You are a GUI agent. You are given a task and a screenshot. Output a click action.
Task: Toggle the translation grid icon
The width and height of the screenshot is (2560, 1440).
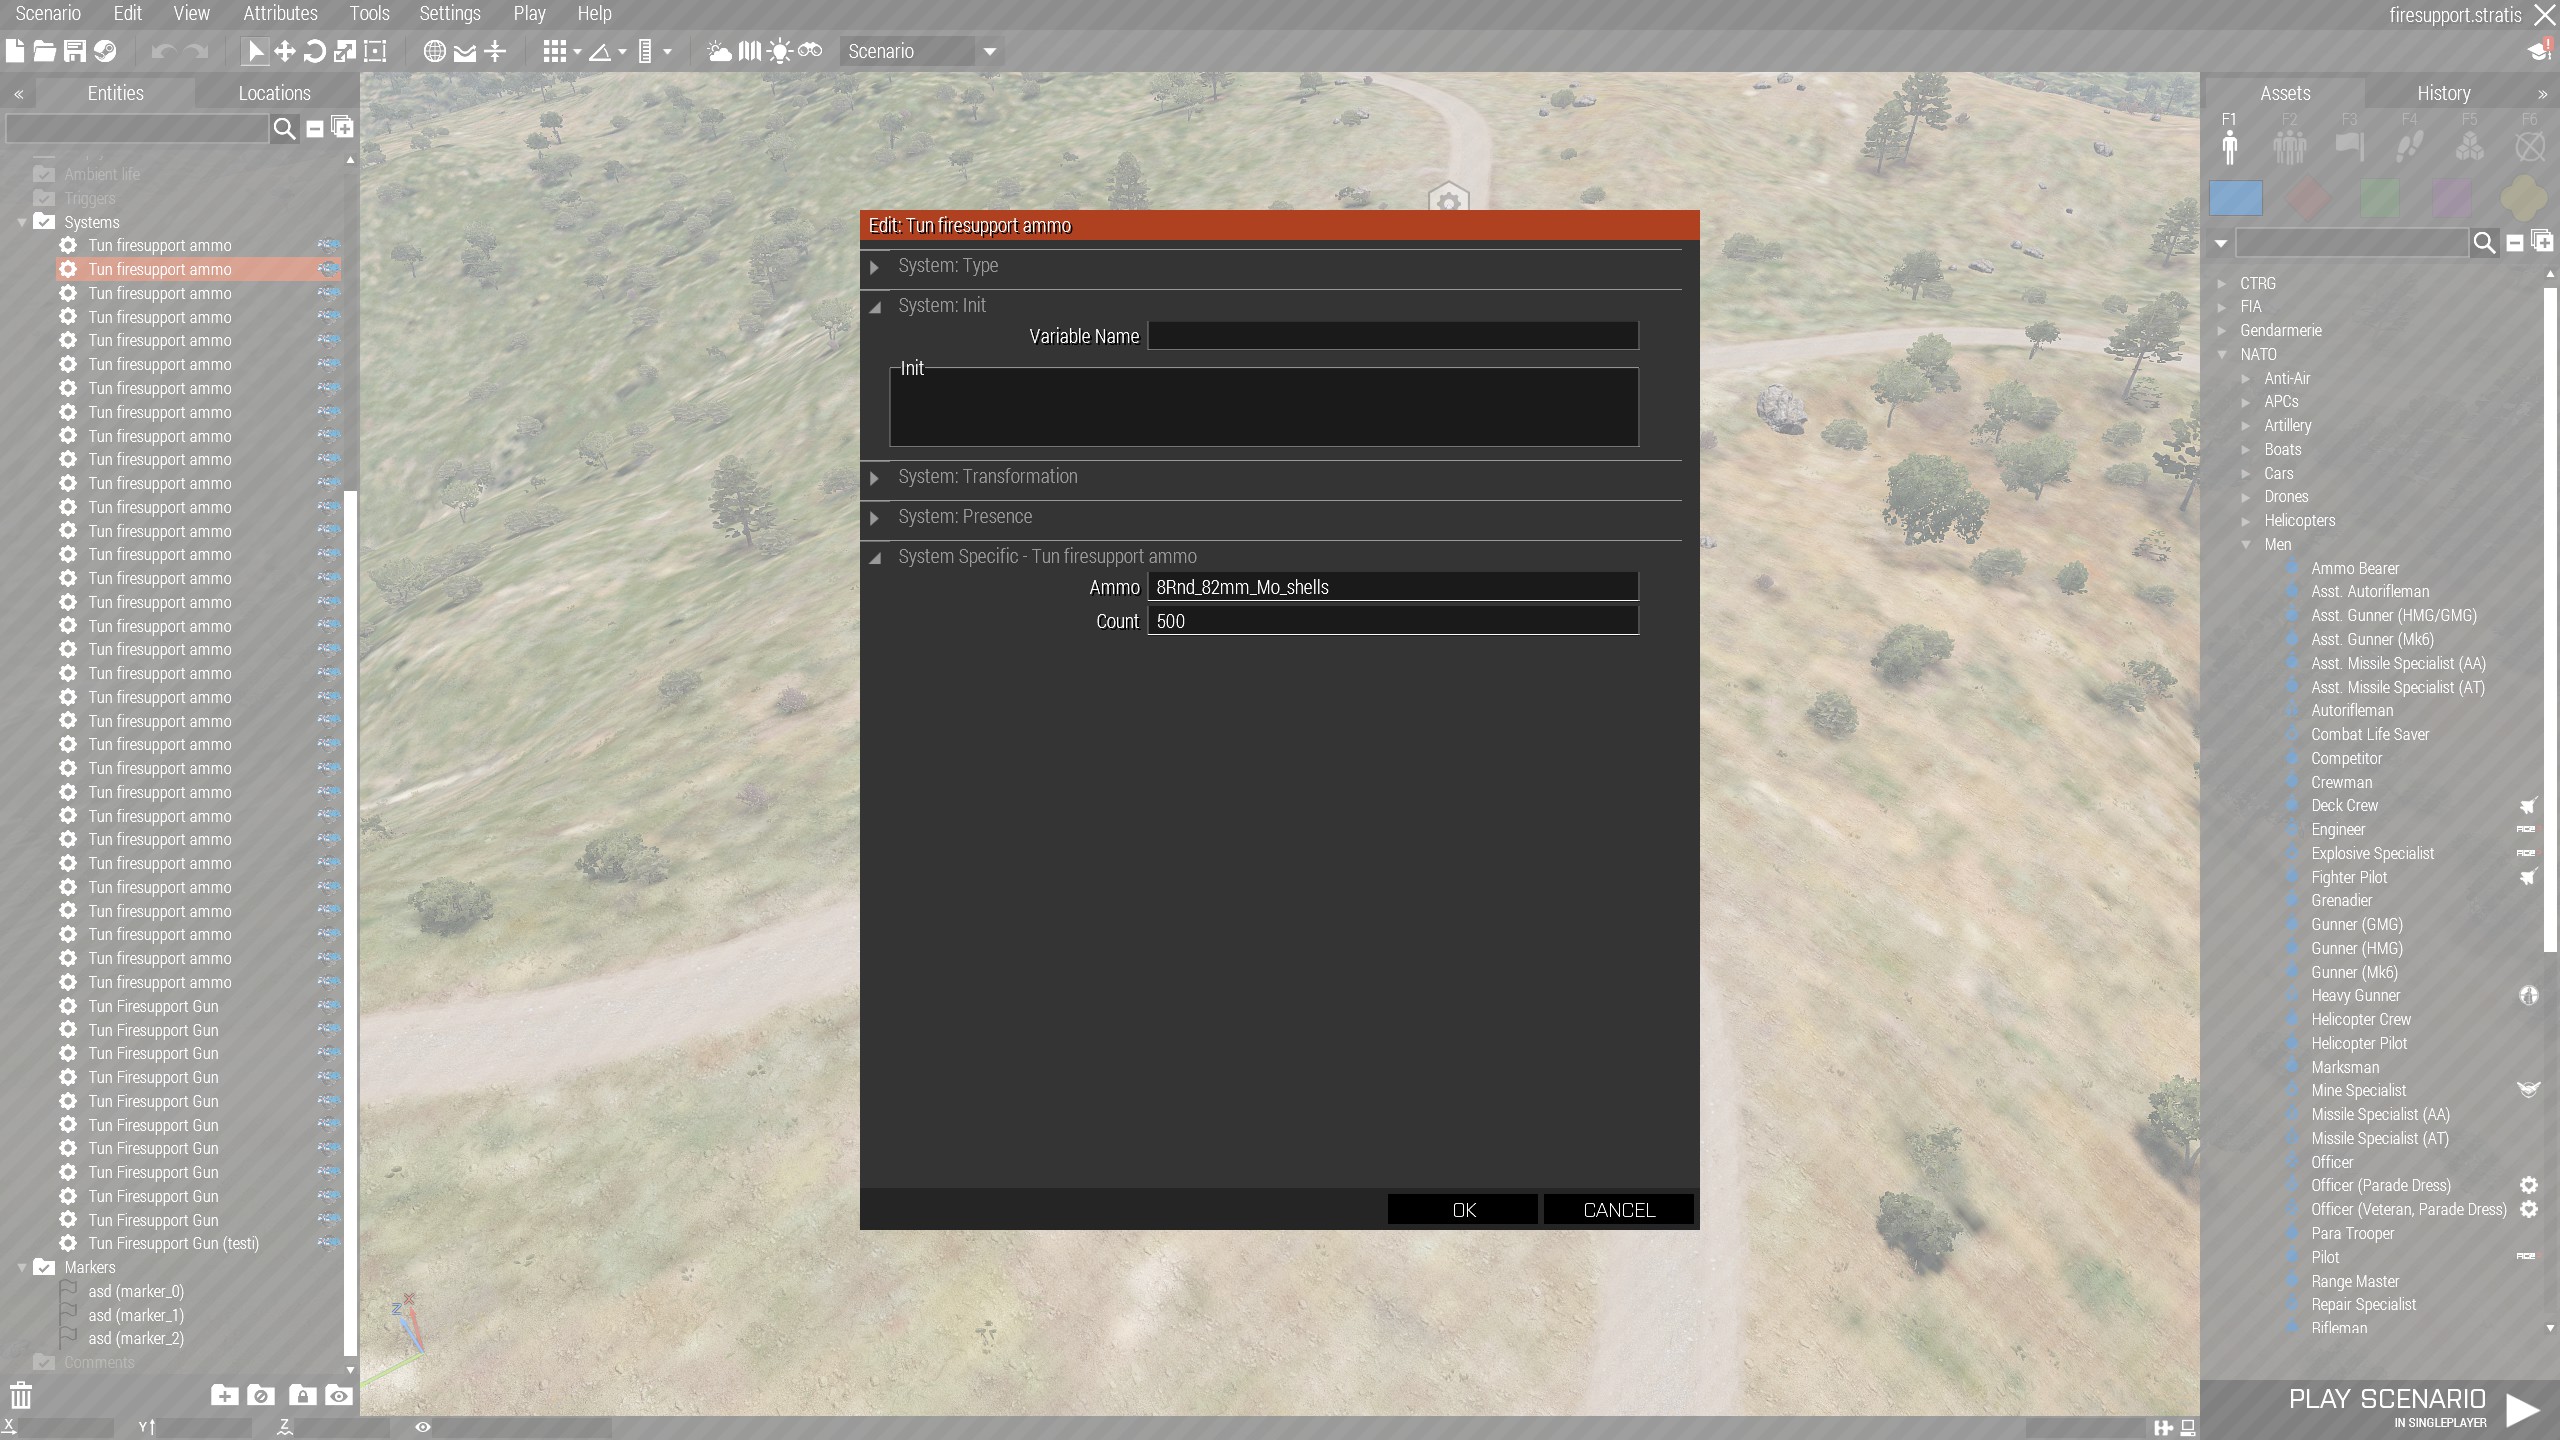pyautogui.click(x=555, y=51)
